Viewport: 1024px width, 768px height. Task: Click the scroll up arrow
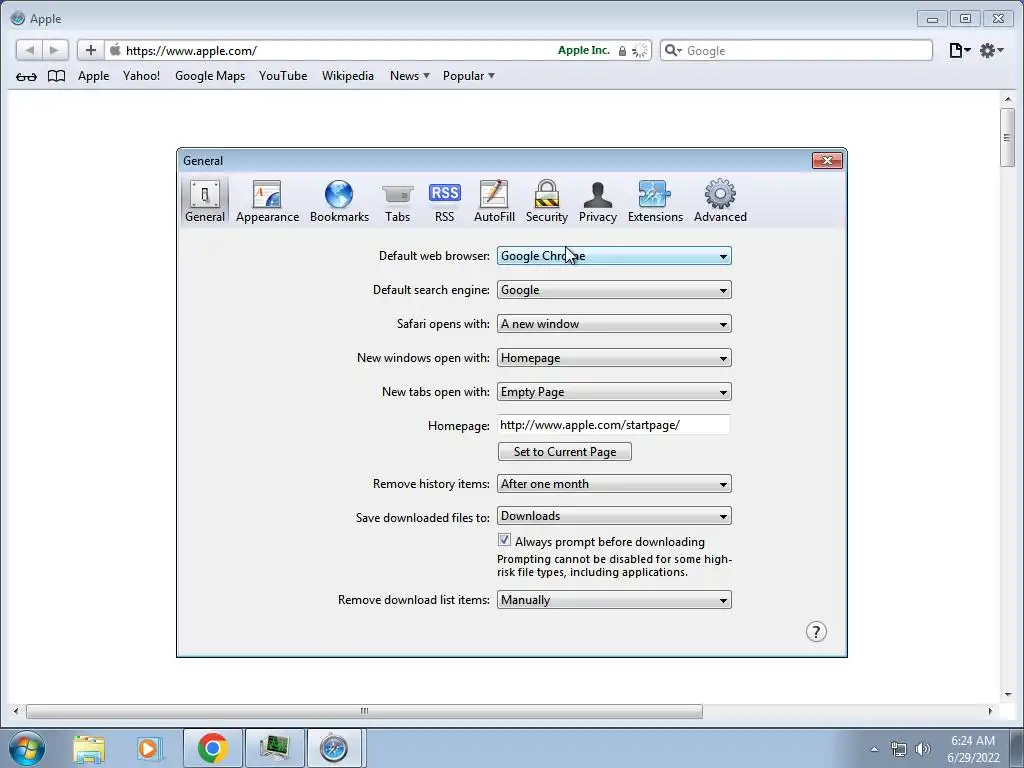1007,99
